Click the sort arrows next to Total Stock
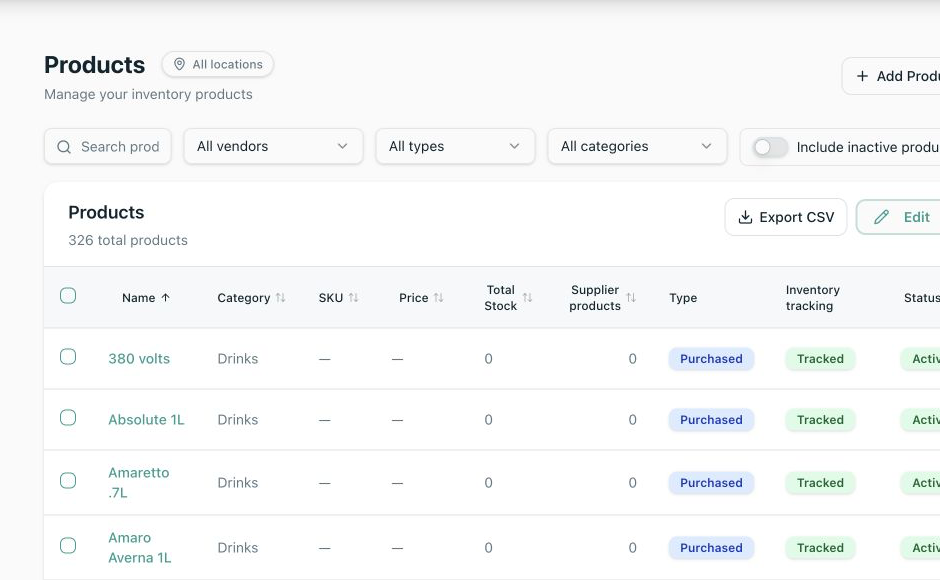This screenshot has height=580, width=940. (528, 297)
